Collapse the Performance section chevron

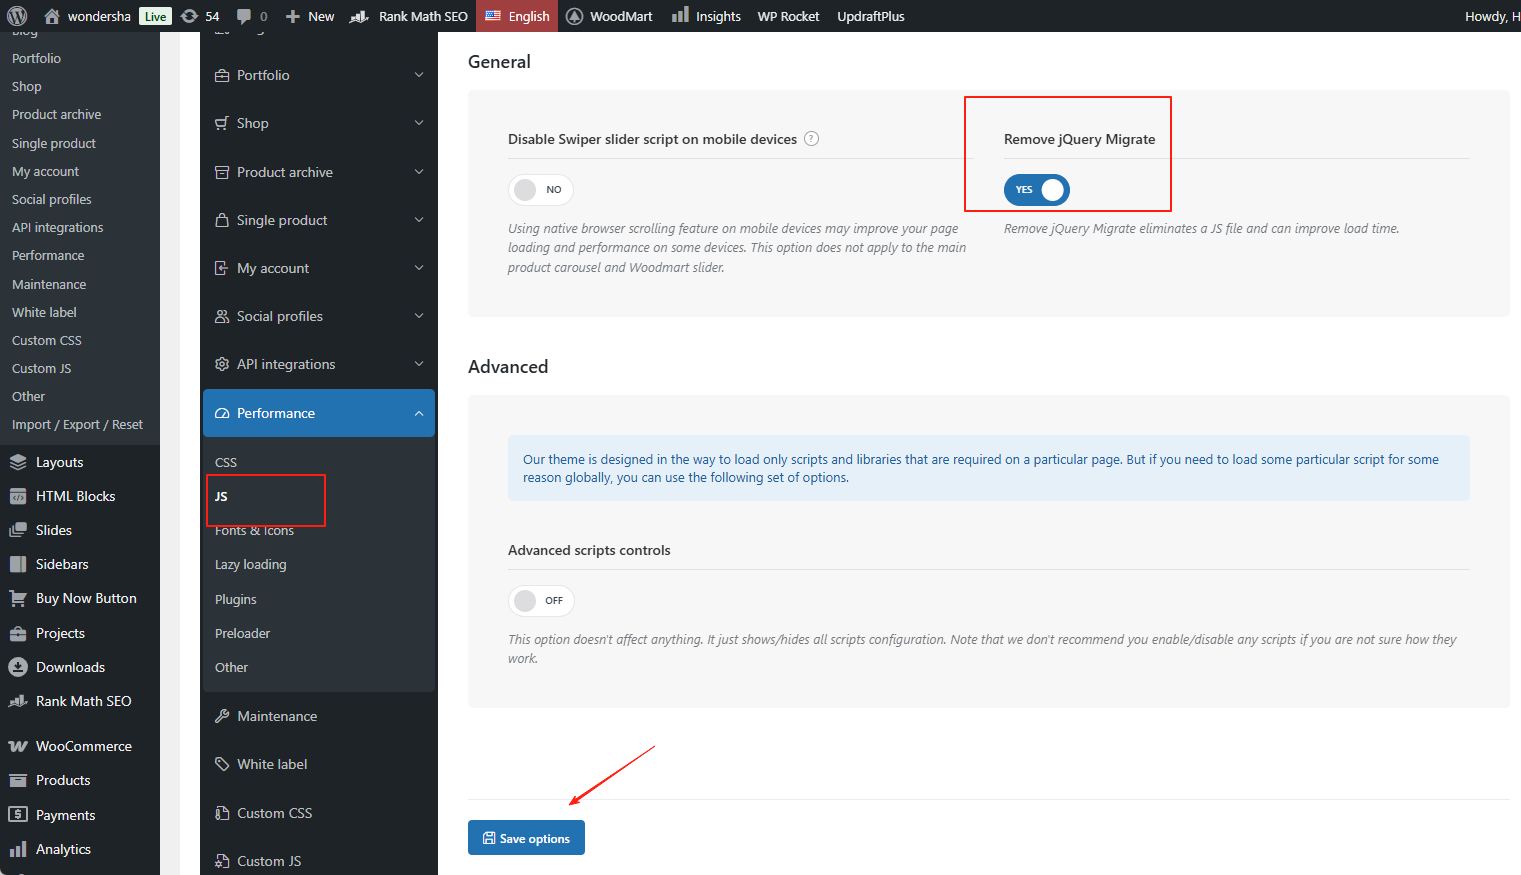tap(419, 413)
